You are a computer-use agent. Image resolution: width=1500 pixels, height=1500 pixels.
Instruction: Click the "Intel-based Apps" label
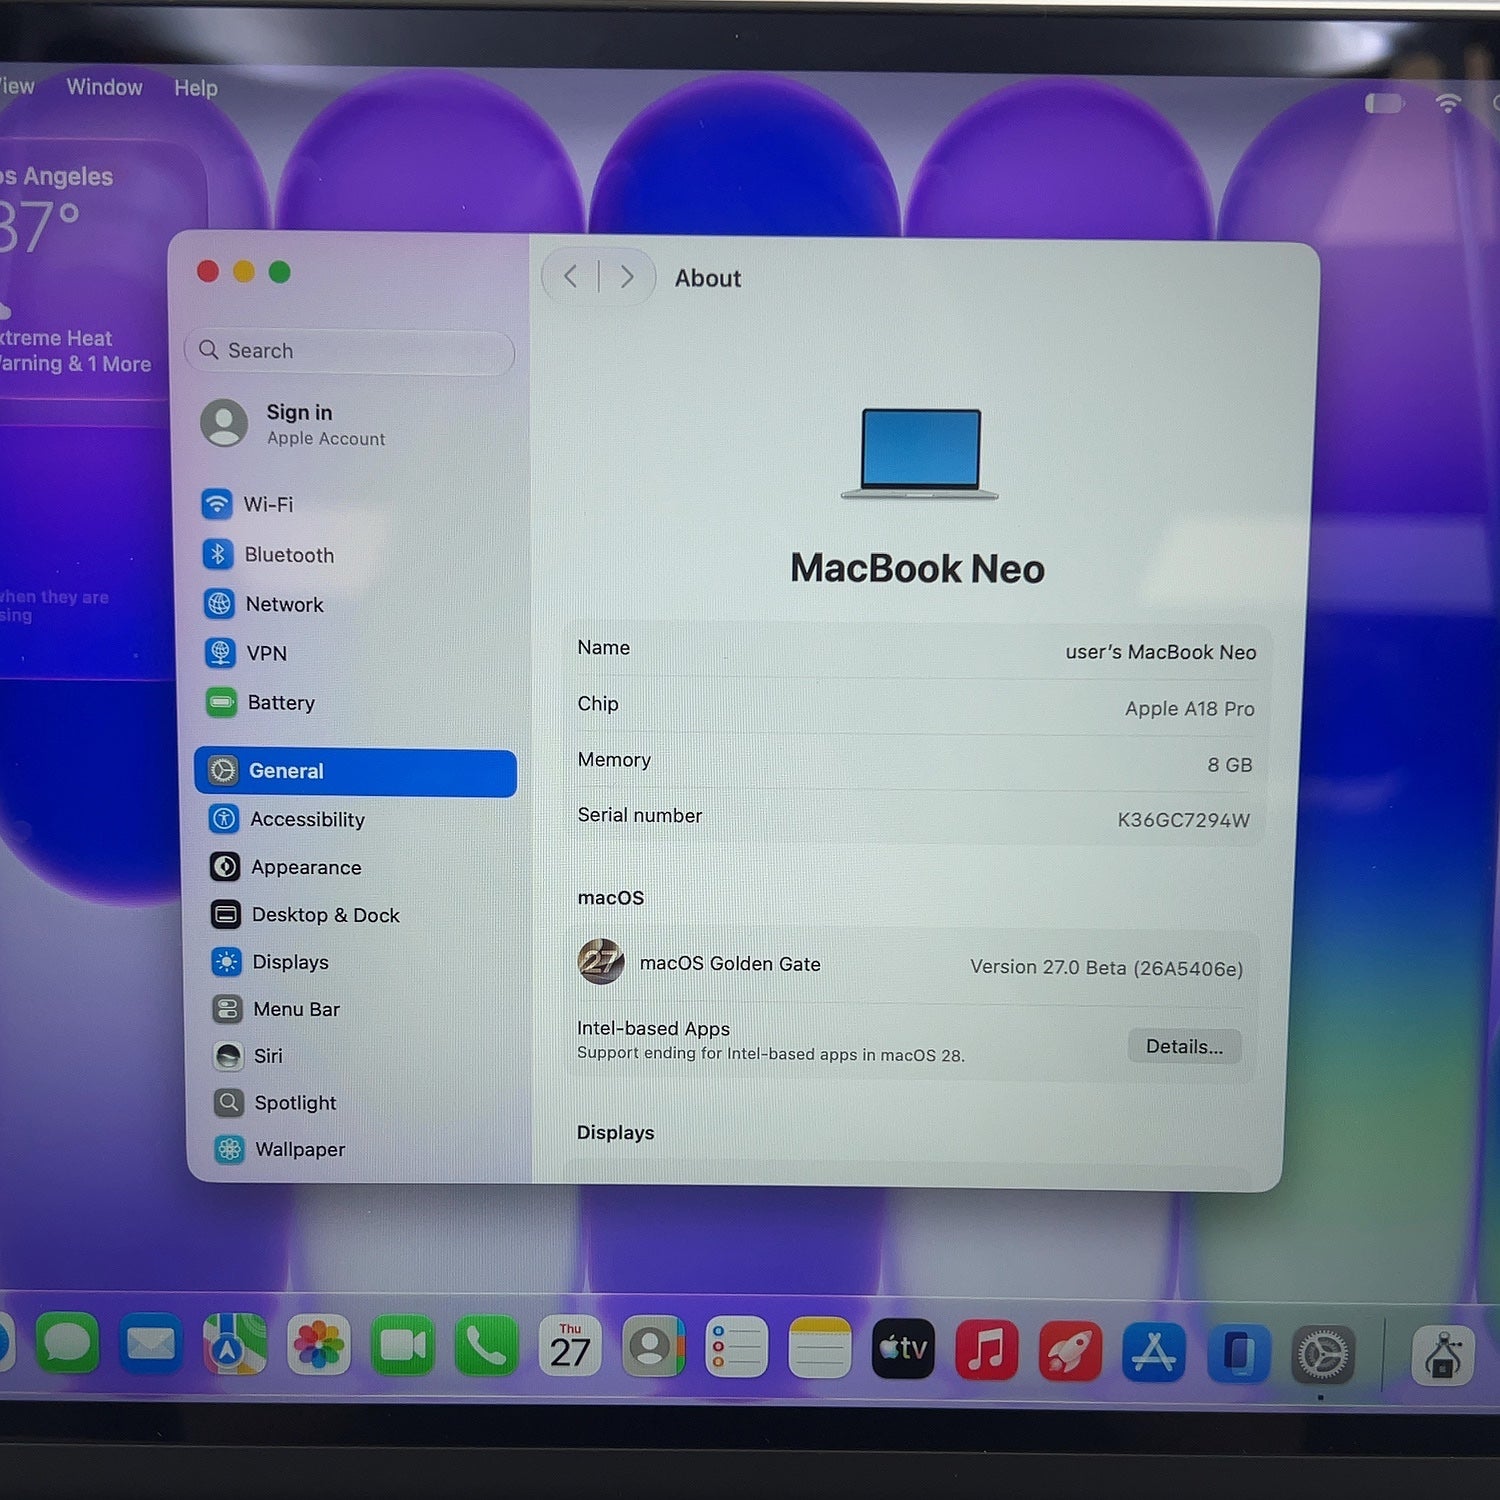[x=653, y=1028]
